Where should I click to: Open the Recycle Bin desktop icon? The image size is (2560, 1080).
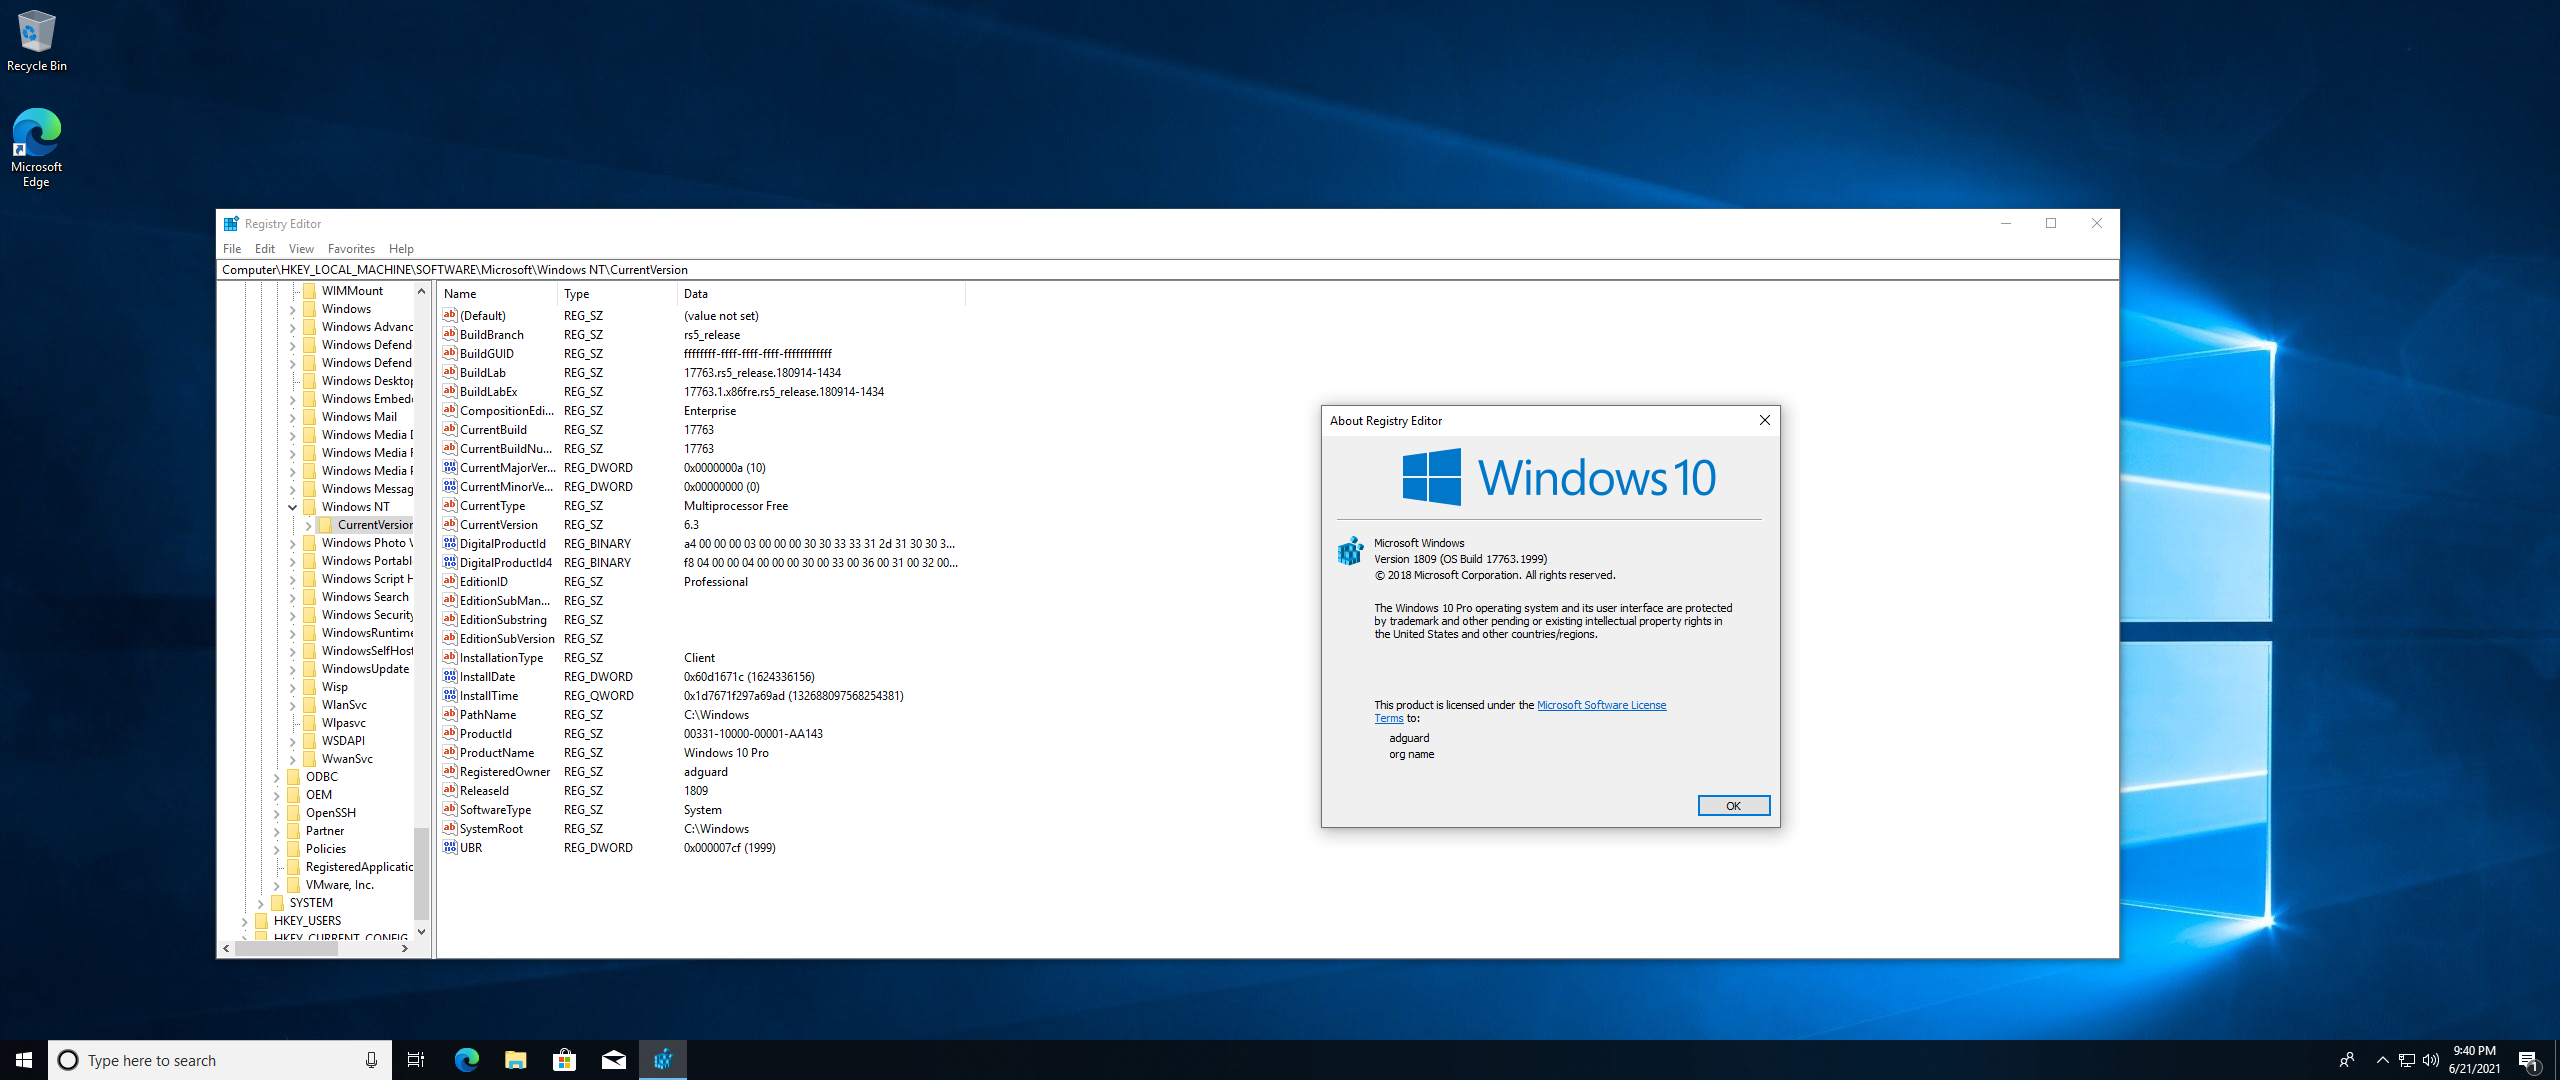pyautogui.click(x=37, y=41)
